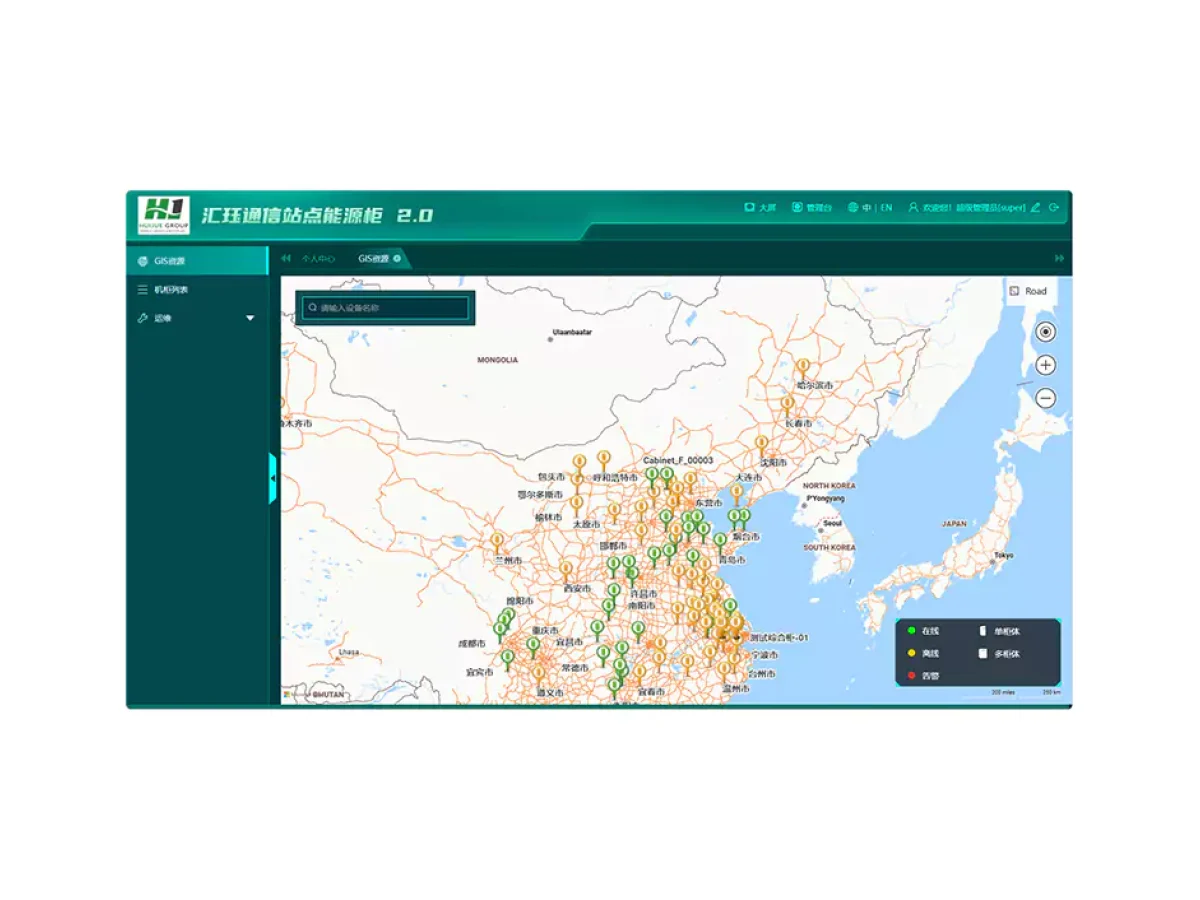Click the language globe icon in header
1200x900 pixels.
[x=853, y=208]
